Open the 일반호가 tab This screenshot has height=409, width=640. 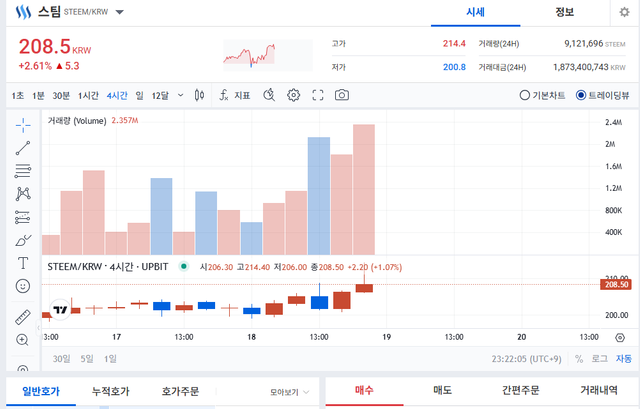coord(41,391)
